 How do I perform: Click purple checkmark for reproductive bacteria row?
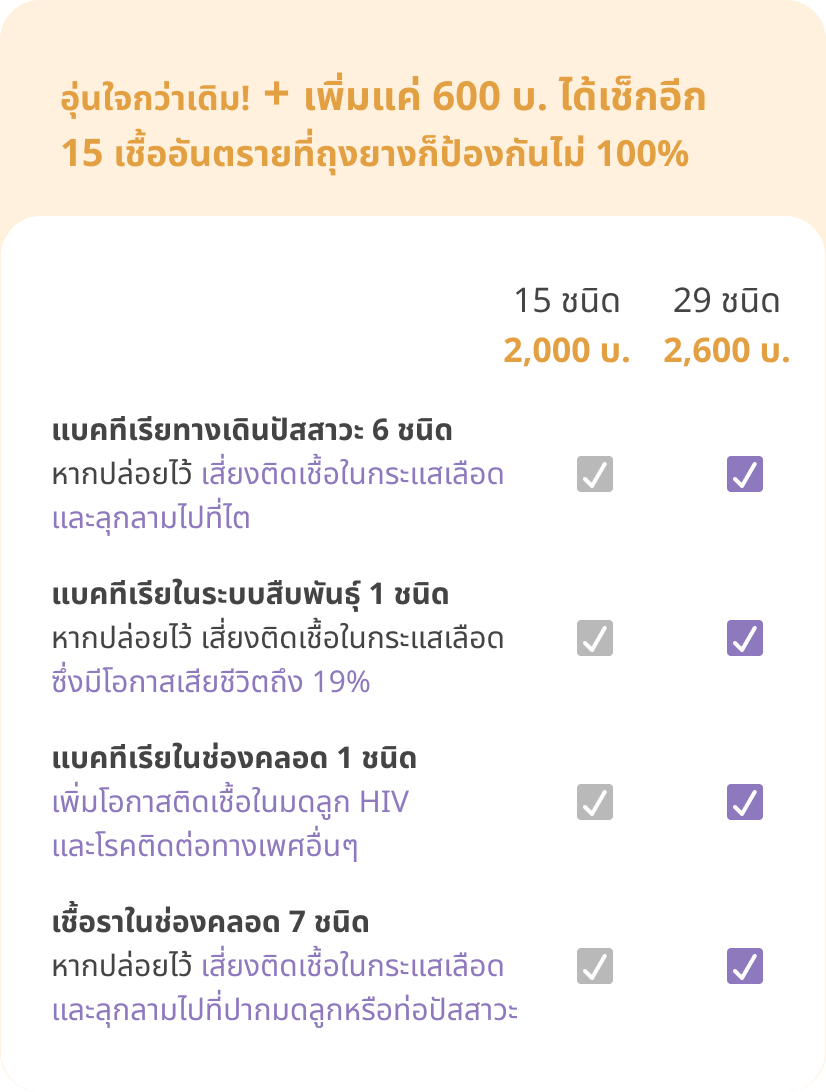[x=745, y=638]
